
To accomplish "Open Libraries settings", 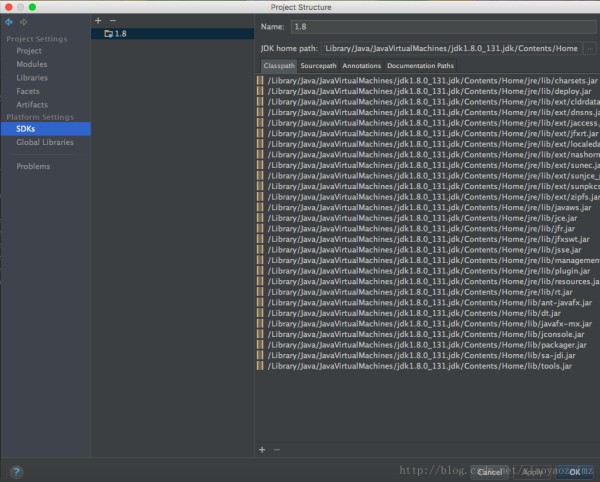I will point(32,78).
